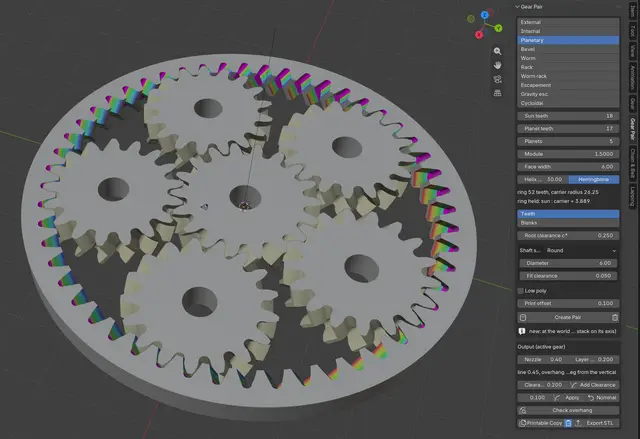
Task: Click the 'ring 52 teeth, carrier radius' text
Action: (558, 192)
